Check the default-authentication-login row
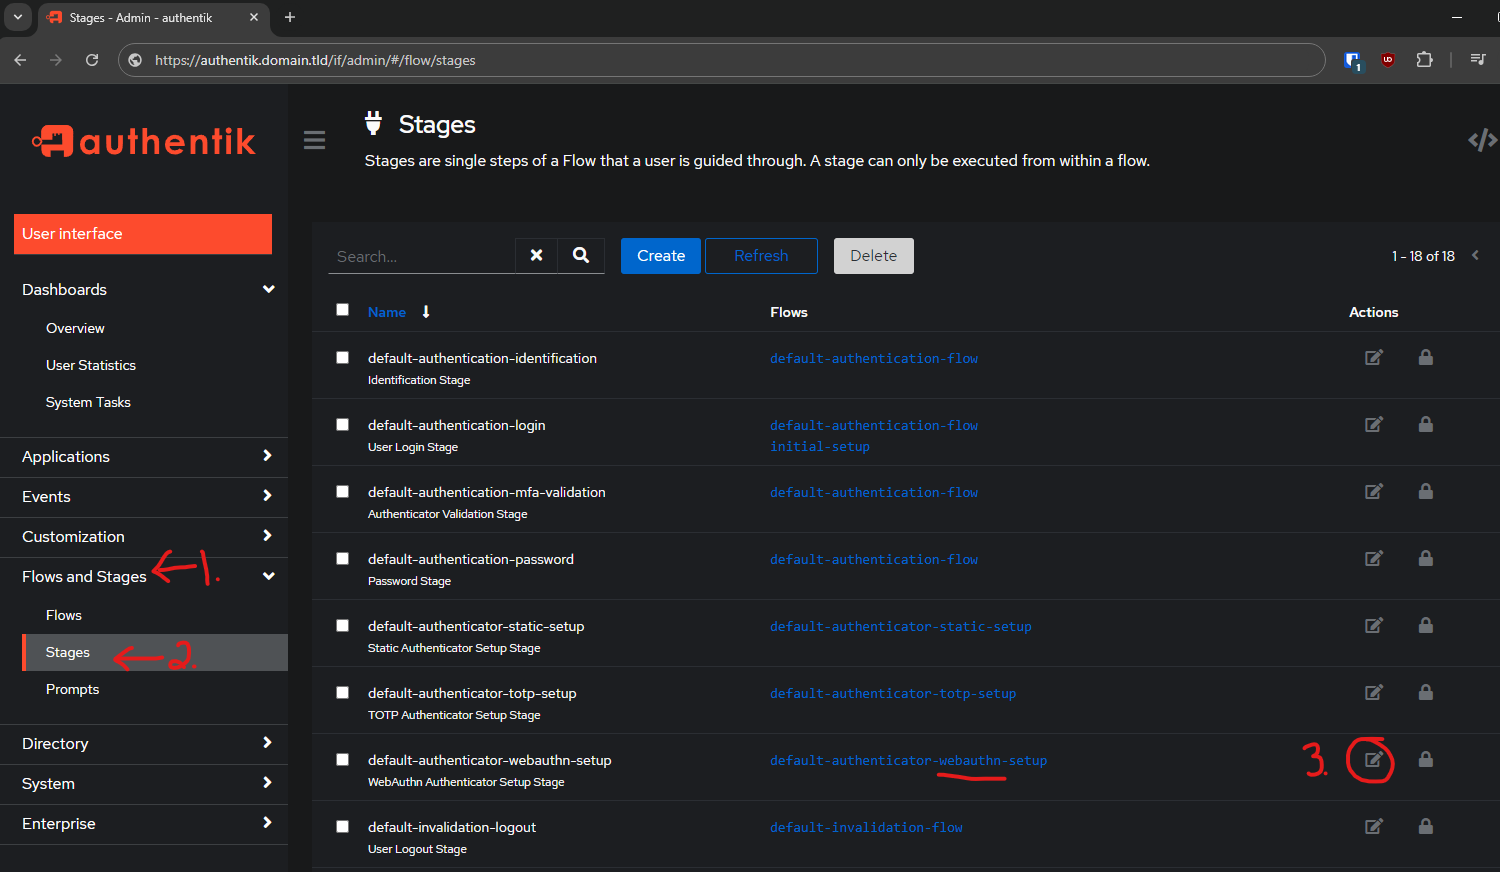 (343, 424)
